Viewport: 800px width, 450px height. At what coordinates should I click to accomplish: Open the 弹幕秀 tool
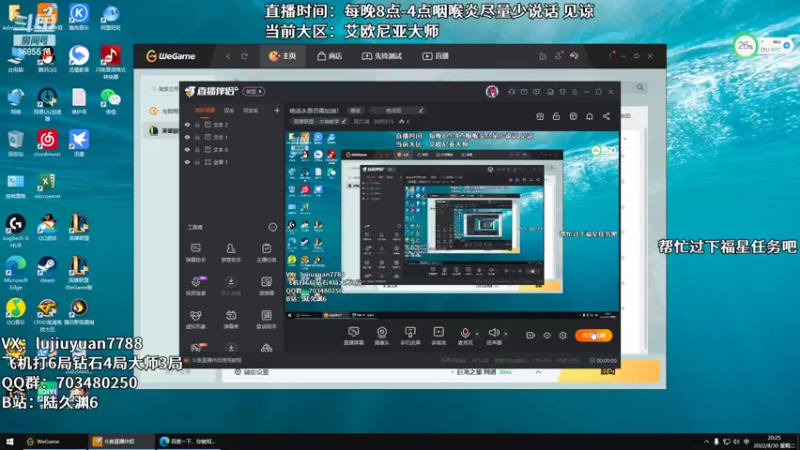231,319
